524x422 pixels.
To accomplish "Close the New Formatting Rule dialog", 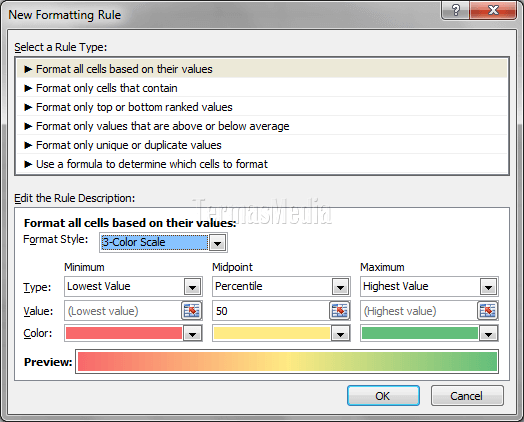I will coord(493,10).
